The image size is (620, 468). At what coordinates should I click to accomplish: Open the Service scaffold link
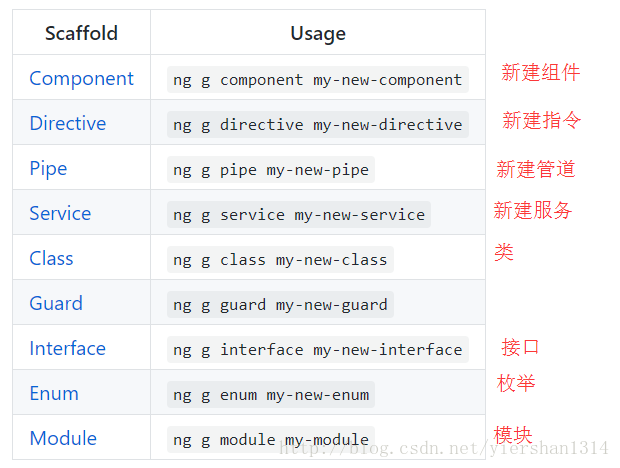60,213
